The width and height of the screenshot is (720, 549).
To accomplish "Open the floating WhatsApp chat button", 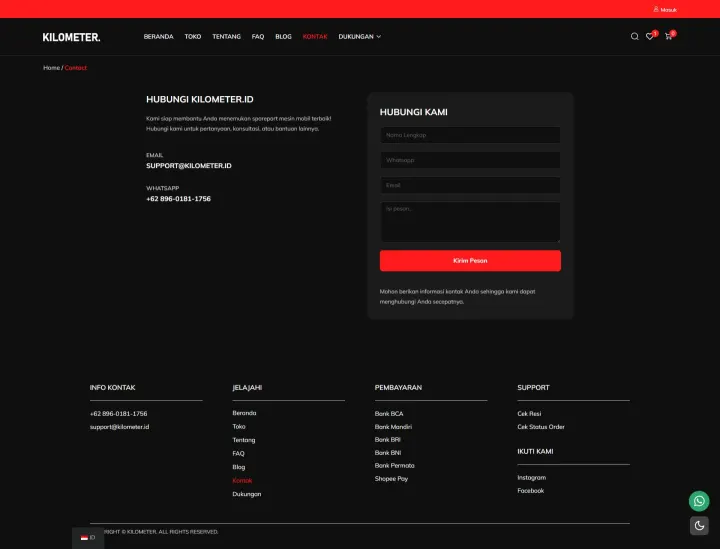I will point(699,501).
